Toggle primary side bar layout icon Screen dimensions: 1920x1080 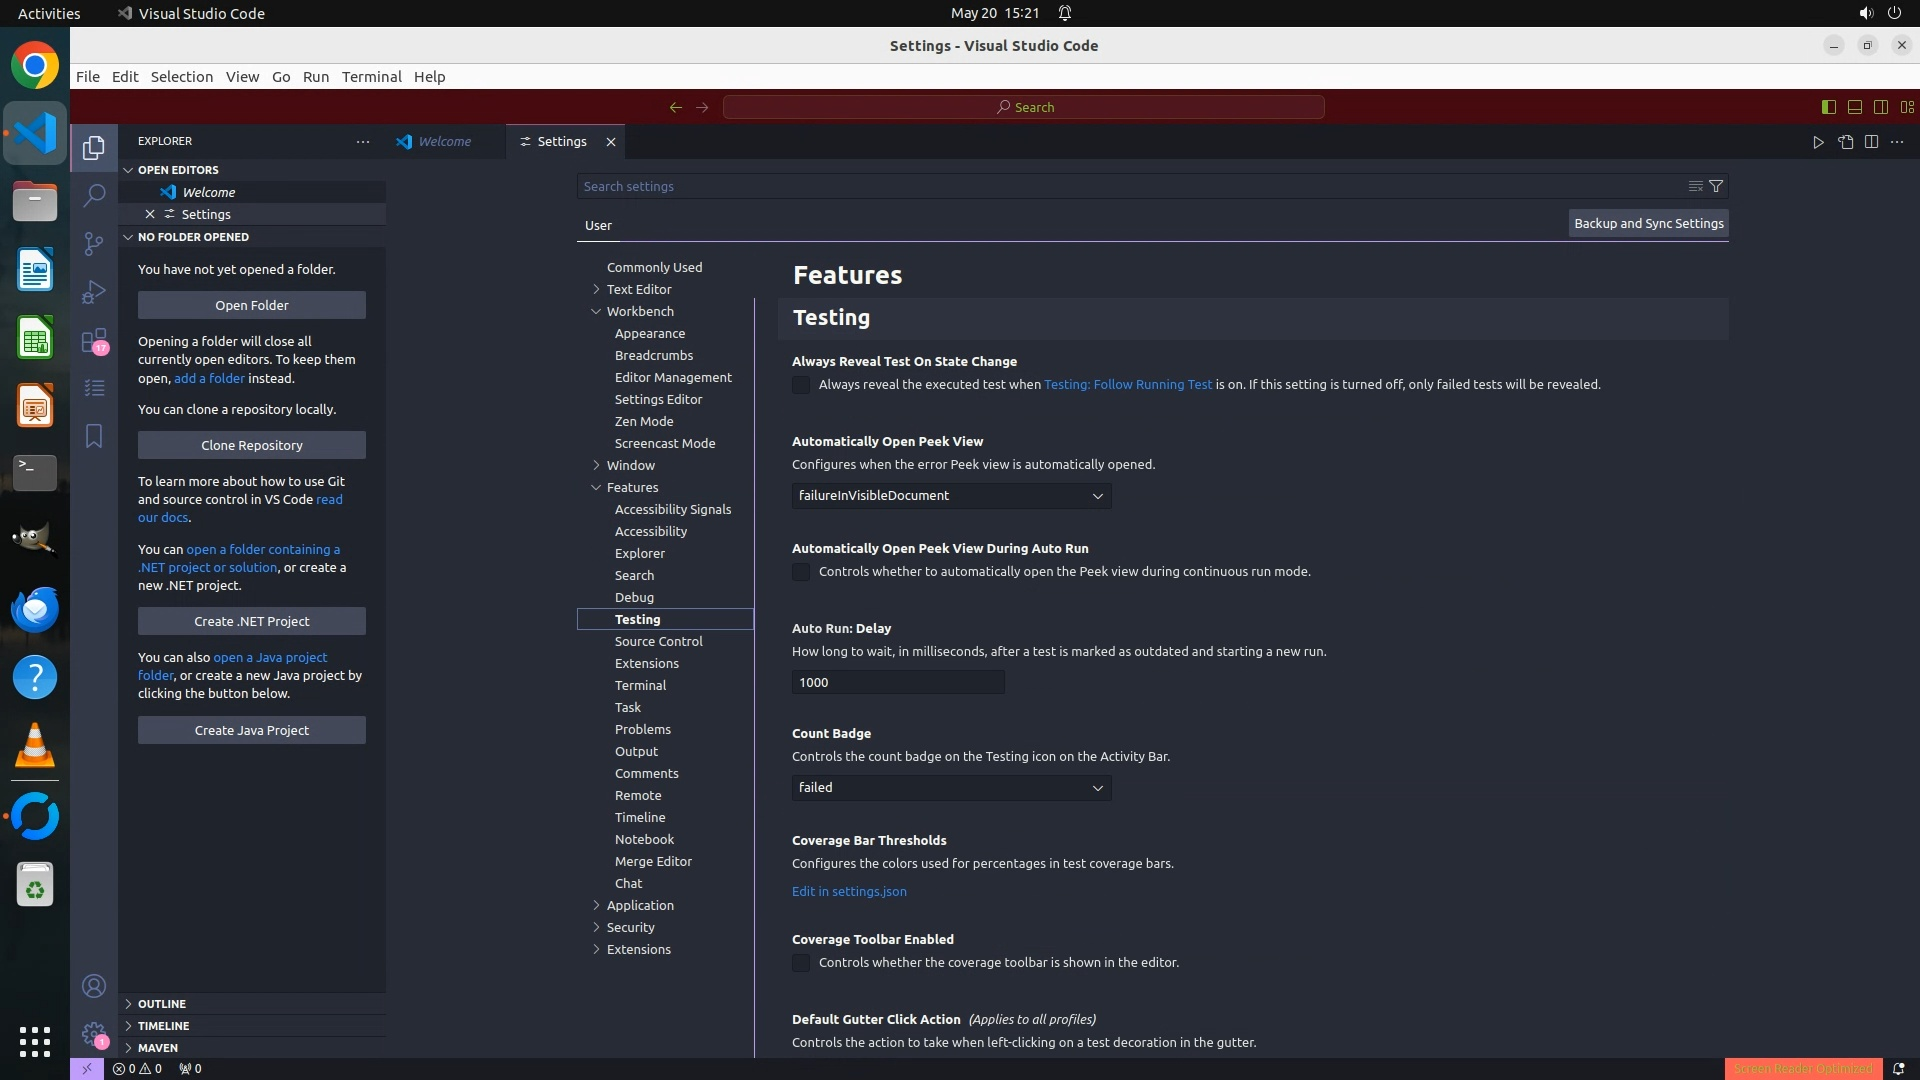tap(1829, 107)
